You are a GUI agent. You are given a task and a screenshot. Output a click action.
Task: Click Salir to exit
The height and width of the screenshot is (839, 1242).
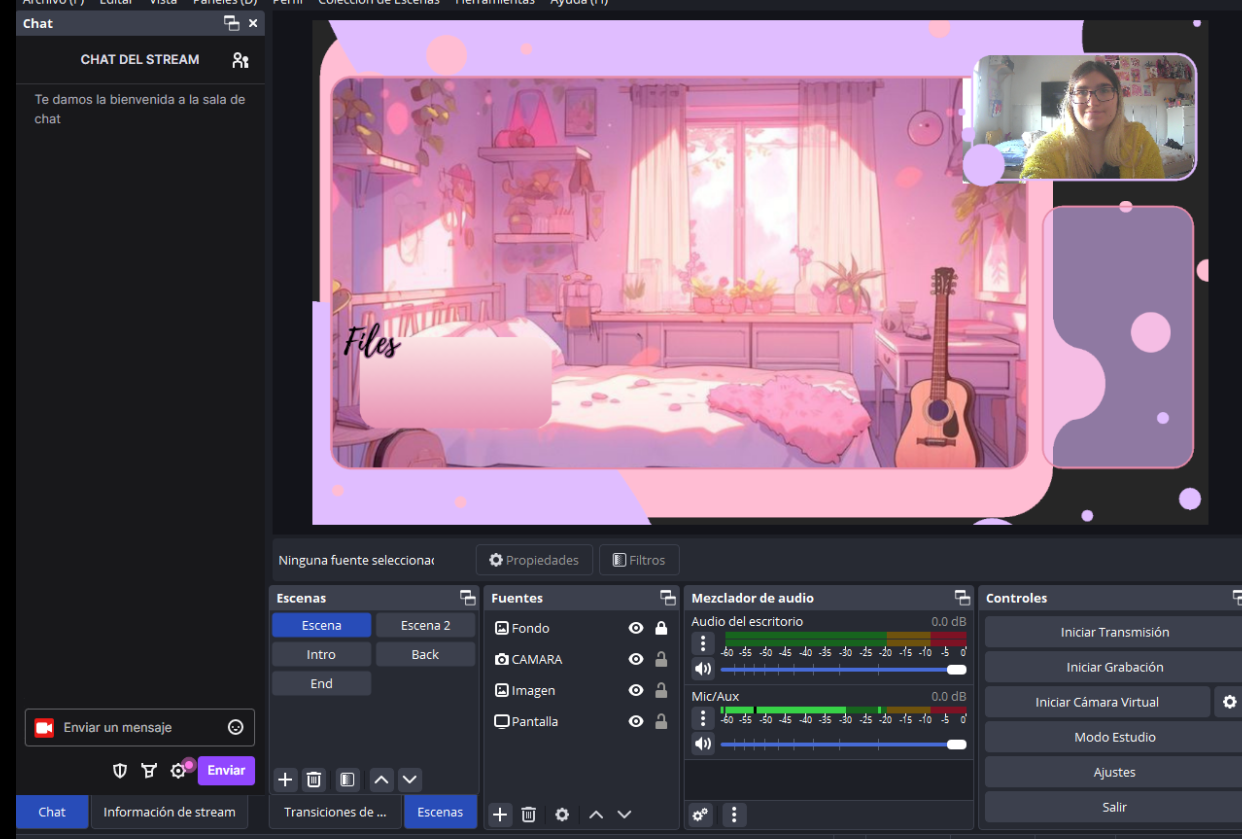click(1115, 807)
